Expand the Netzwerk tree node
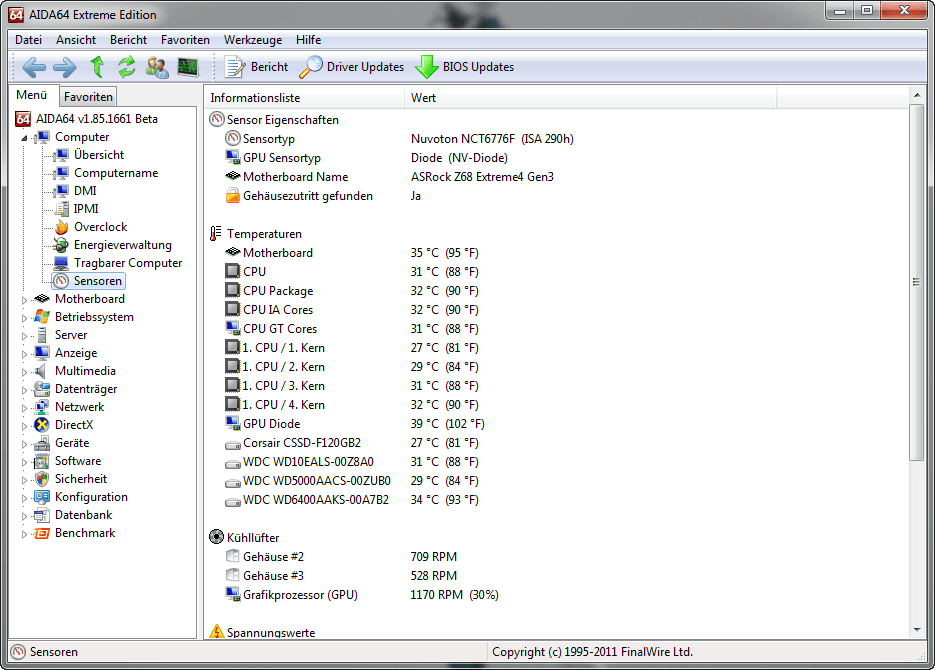Viewport: 935px width, 670px height. (x=24, y=408)
